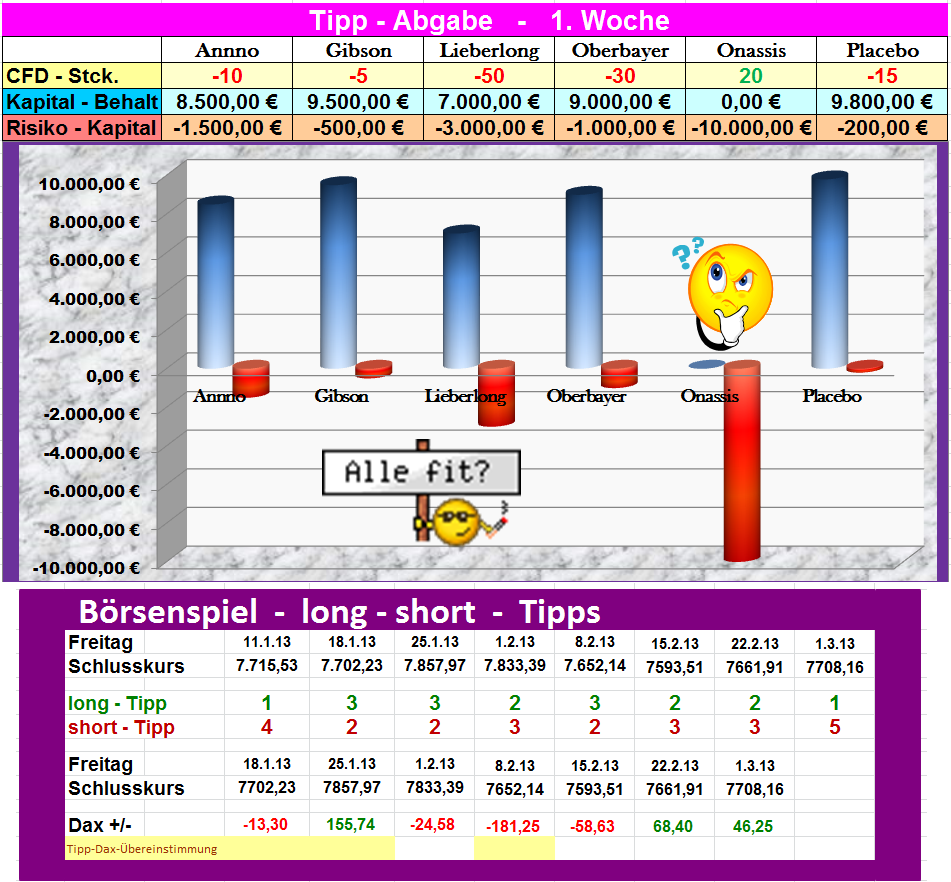Select risk cell -10.000,00 €
This screenshot has height=882, width=951.
[751, 128]
